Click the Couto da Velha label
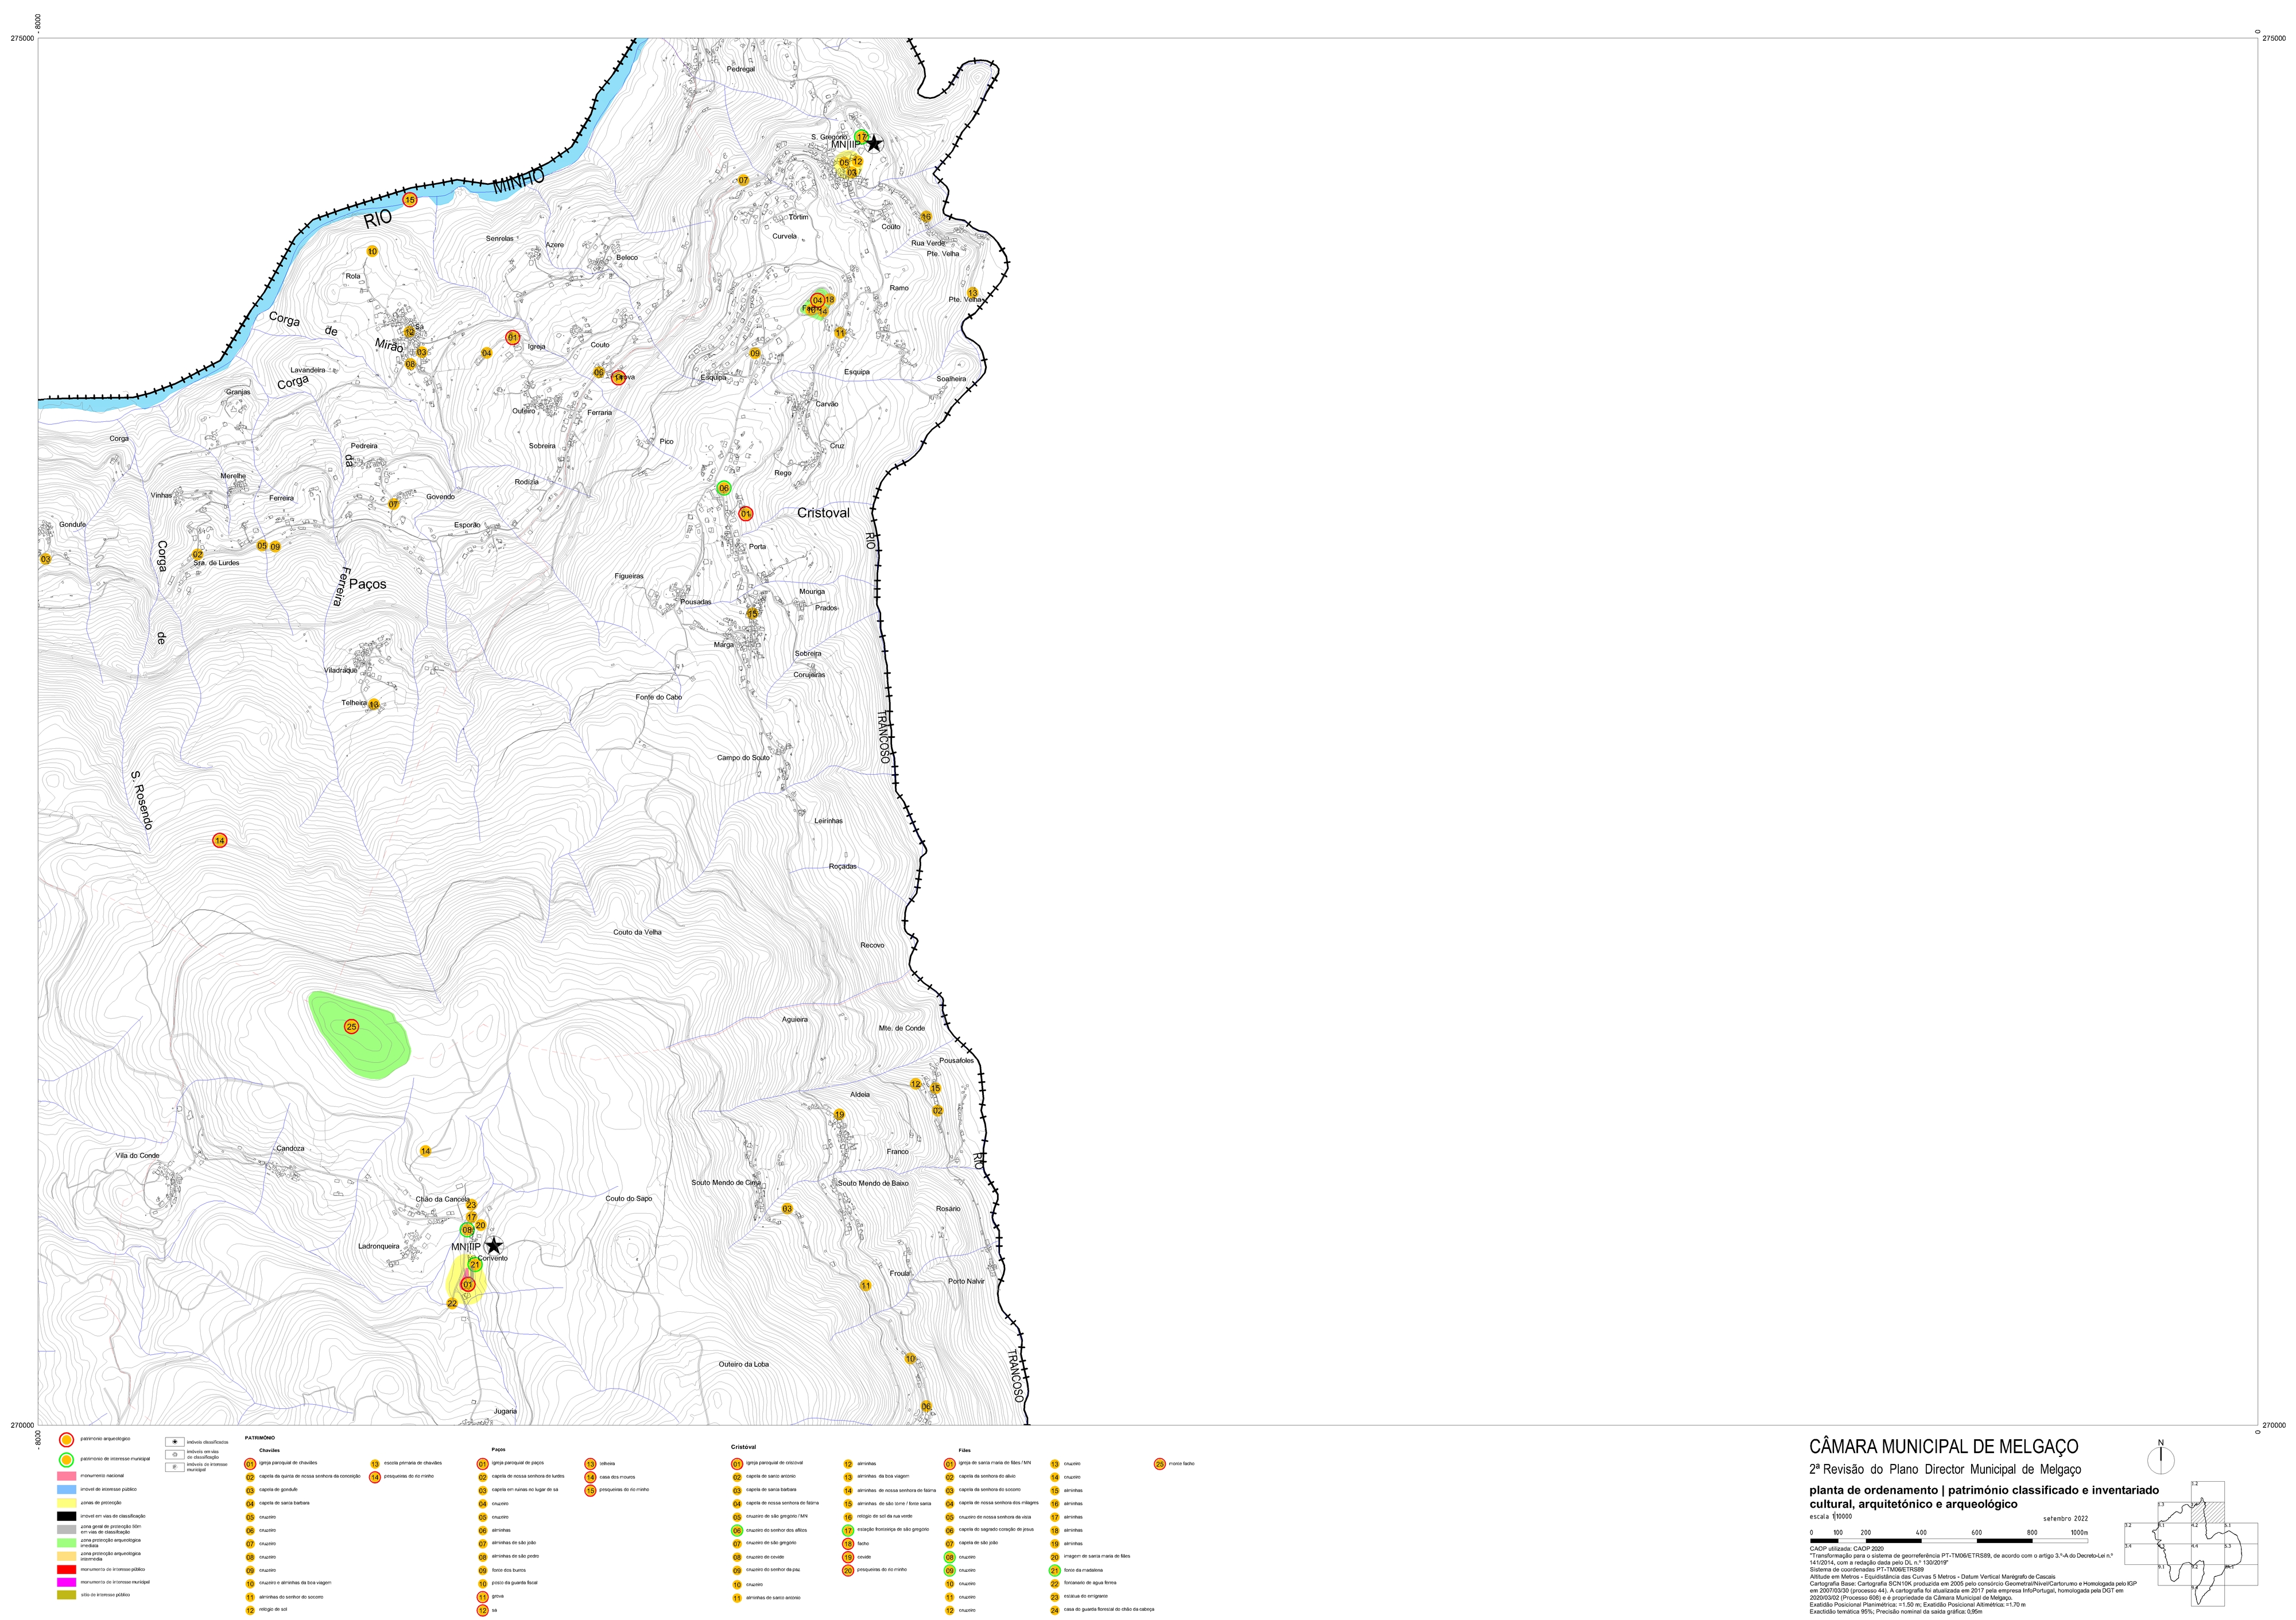Viewport: 2296px width, 1620px height. (x=637, y=932)
